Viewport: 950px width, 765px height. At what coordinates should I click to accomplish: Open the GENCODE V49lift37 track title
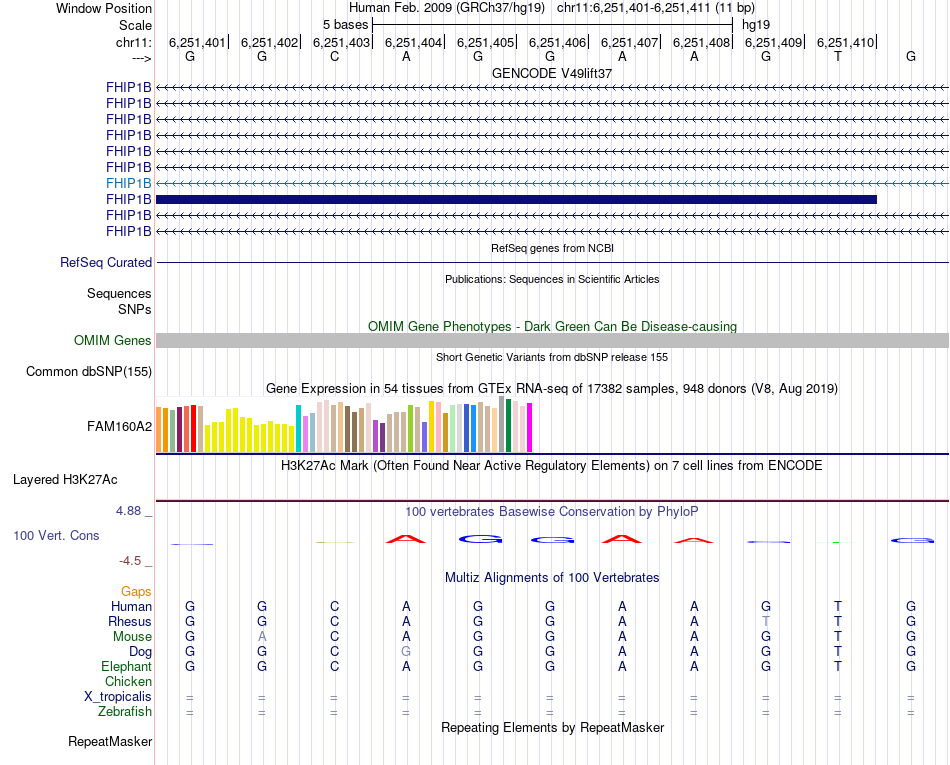[552, 73]
